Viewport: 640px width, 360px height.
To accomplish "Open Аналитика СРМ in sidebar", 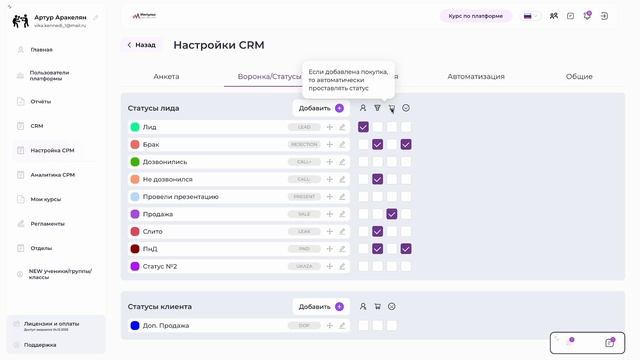I will 52,175.
